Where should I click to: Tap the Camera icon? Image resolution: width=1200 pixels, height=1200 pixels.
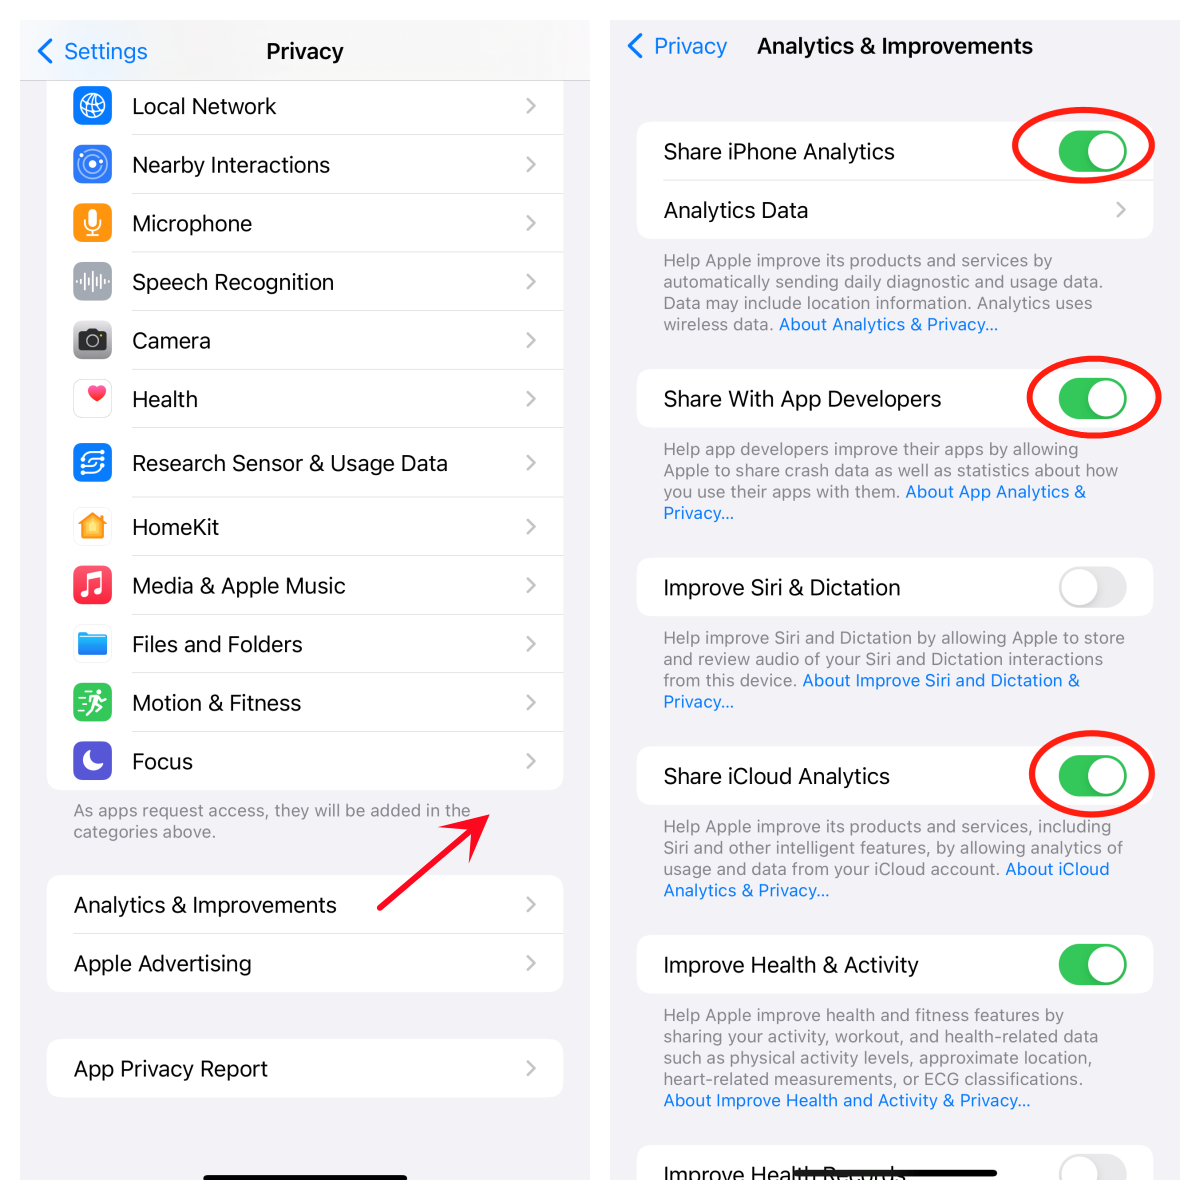pyautogui.click(x=92, y=340)
